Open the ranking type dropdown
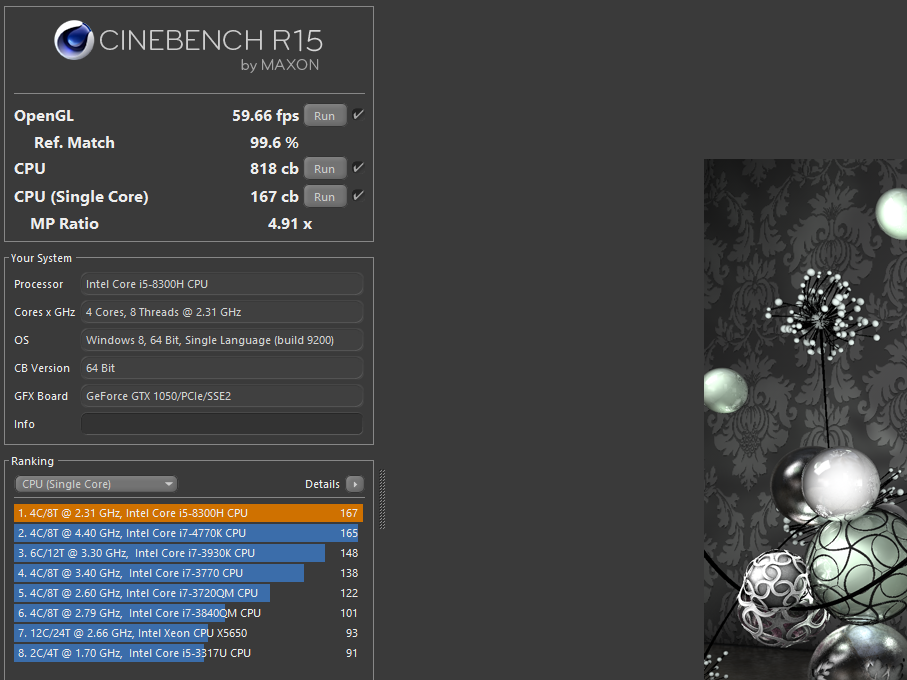Screen dimensions: 907x680 point(96,484)
